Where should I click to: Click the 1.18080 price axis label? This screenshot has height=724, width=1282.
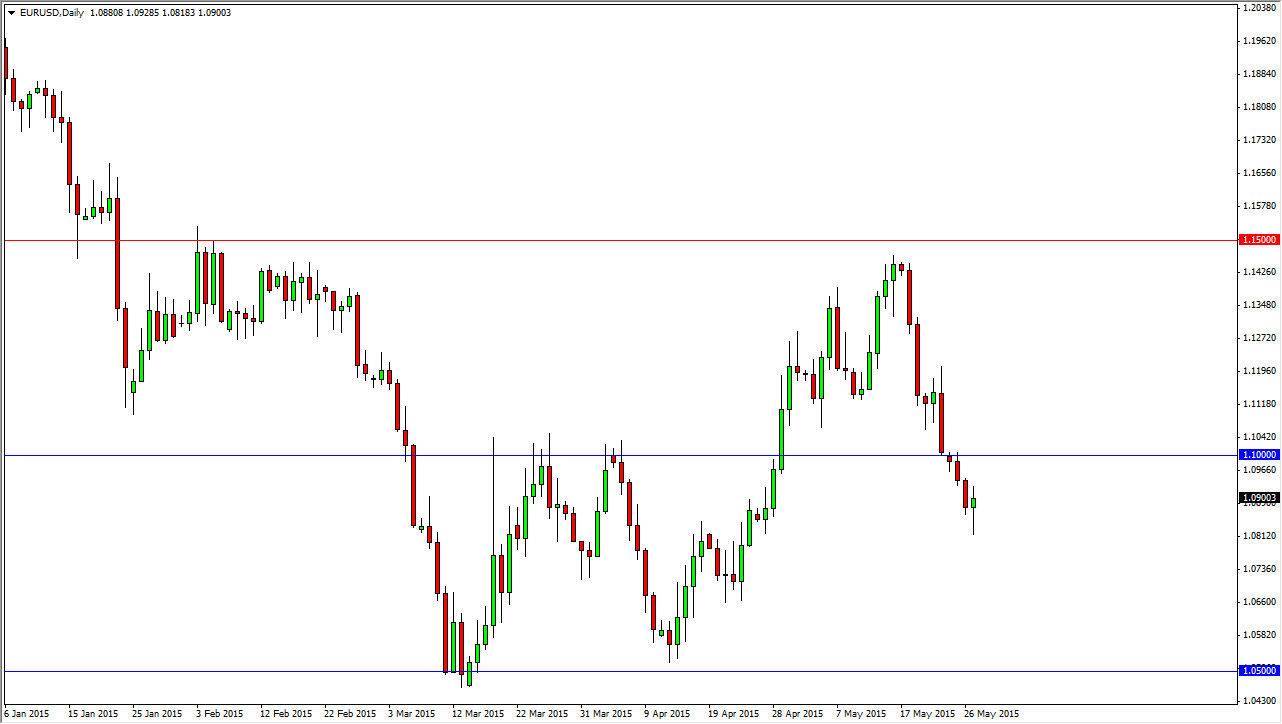(1259, 107)
